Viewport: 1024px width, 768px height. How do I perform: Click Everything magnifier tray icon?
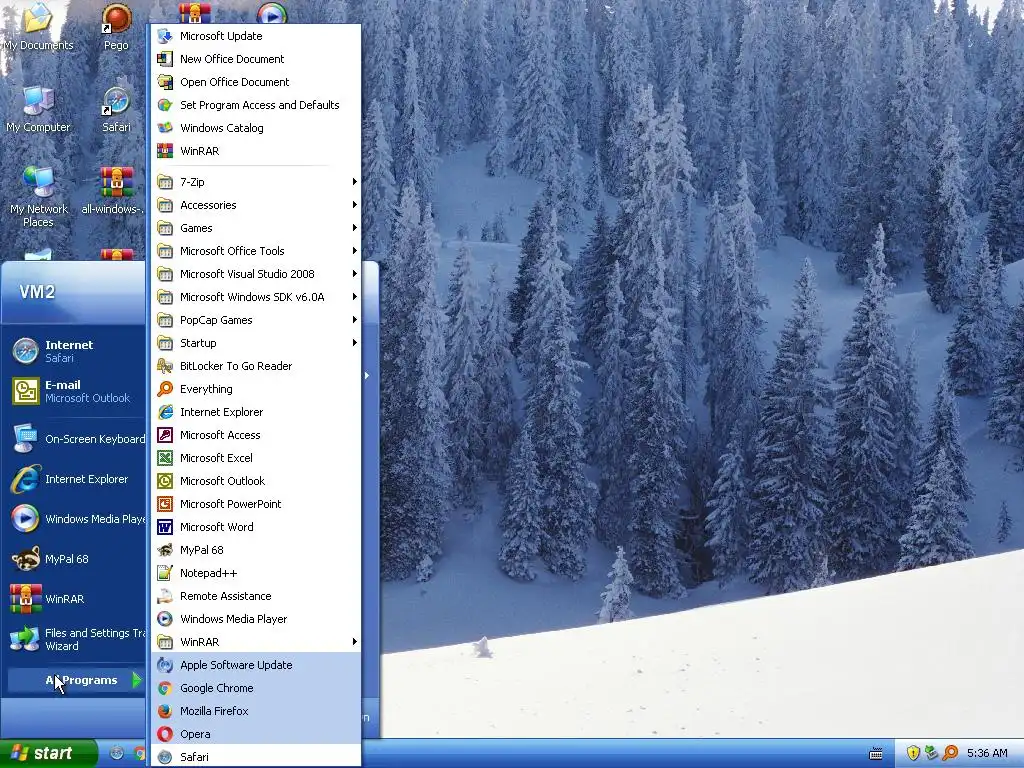click(x=950, y=753)
